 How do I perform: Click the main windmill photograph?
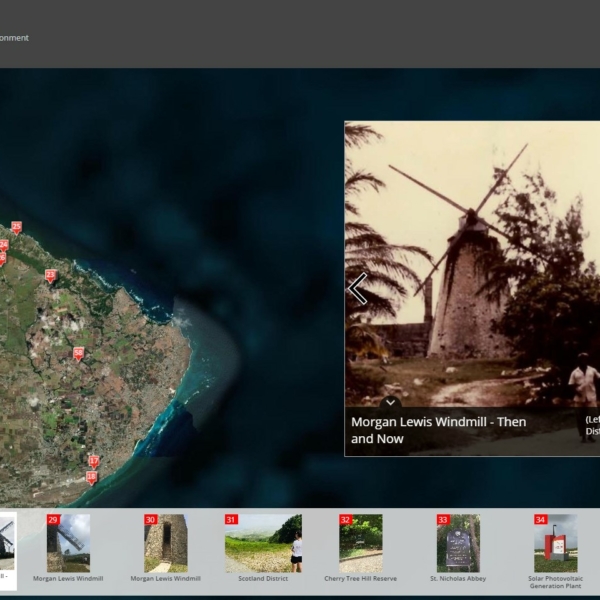coord(470,260)
